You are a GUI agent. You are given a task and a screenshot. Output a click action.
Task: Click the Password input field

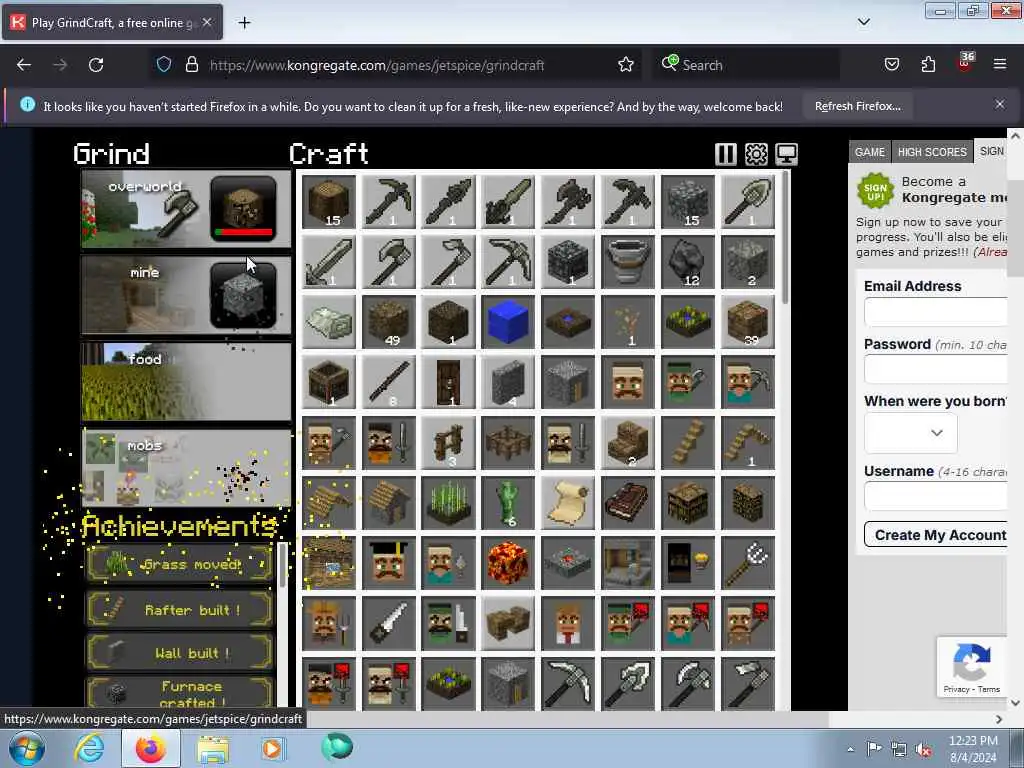tap(935, 369)
